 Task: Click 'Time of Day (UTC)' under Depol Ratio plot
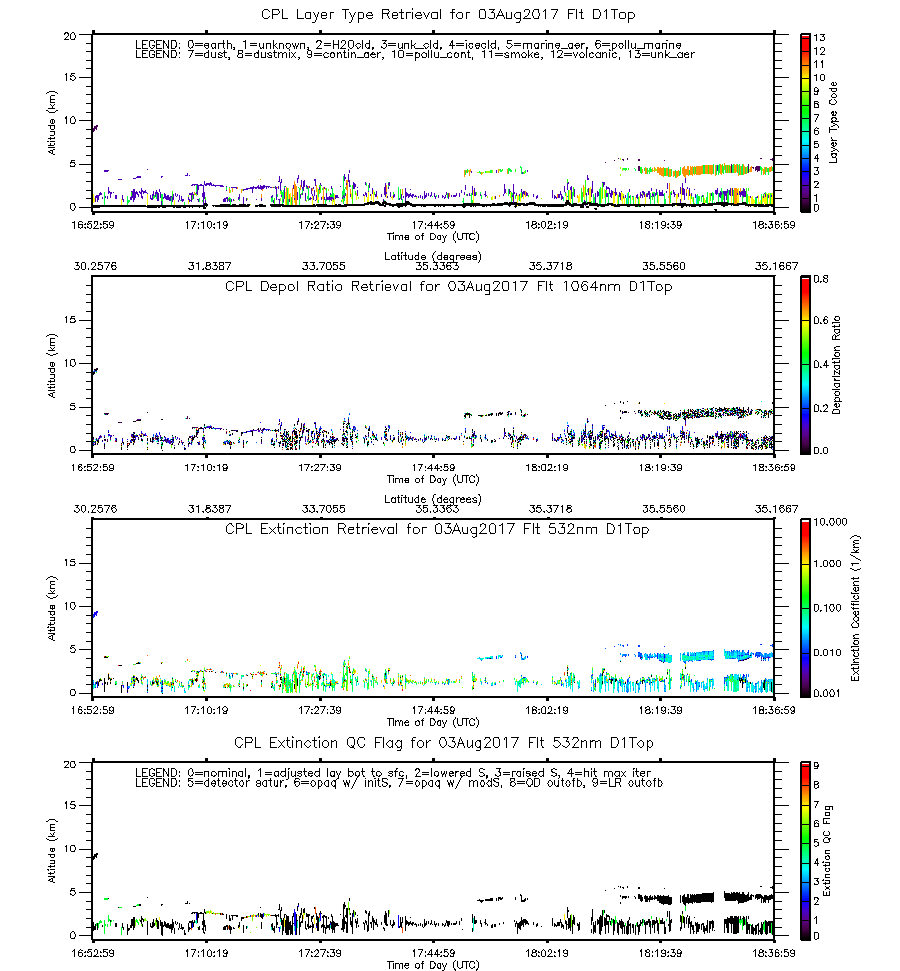[x=433, y=479]
